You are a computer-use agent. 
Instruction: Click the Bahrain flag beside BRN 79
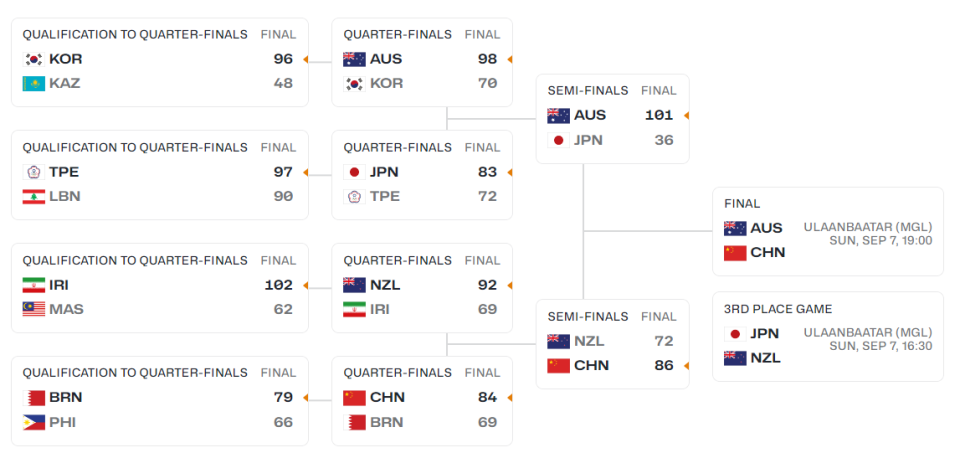pyautogui.click(x=34, y=398)
